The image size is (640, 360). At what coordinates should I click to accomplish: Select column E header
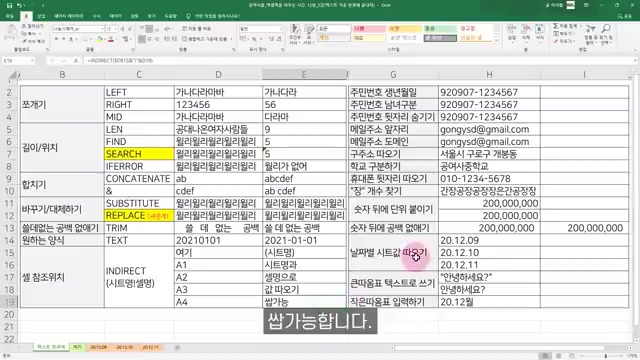click(x=304, y=75)
